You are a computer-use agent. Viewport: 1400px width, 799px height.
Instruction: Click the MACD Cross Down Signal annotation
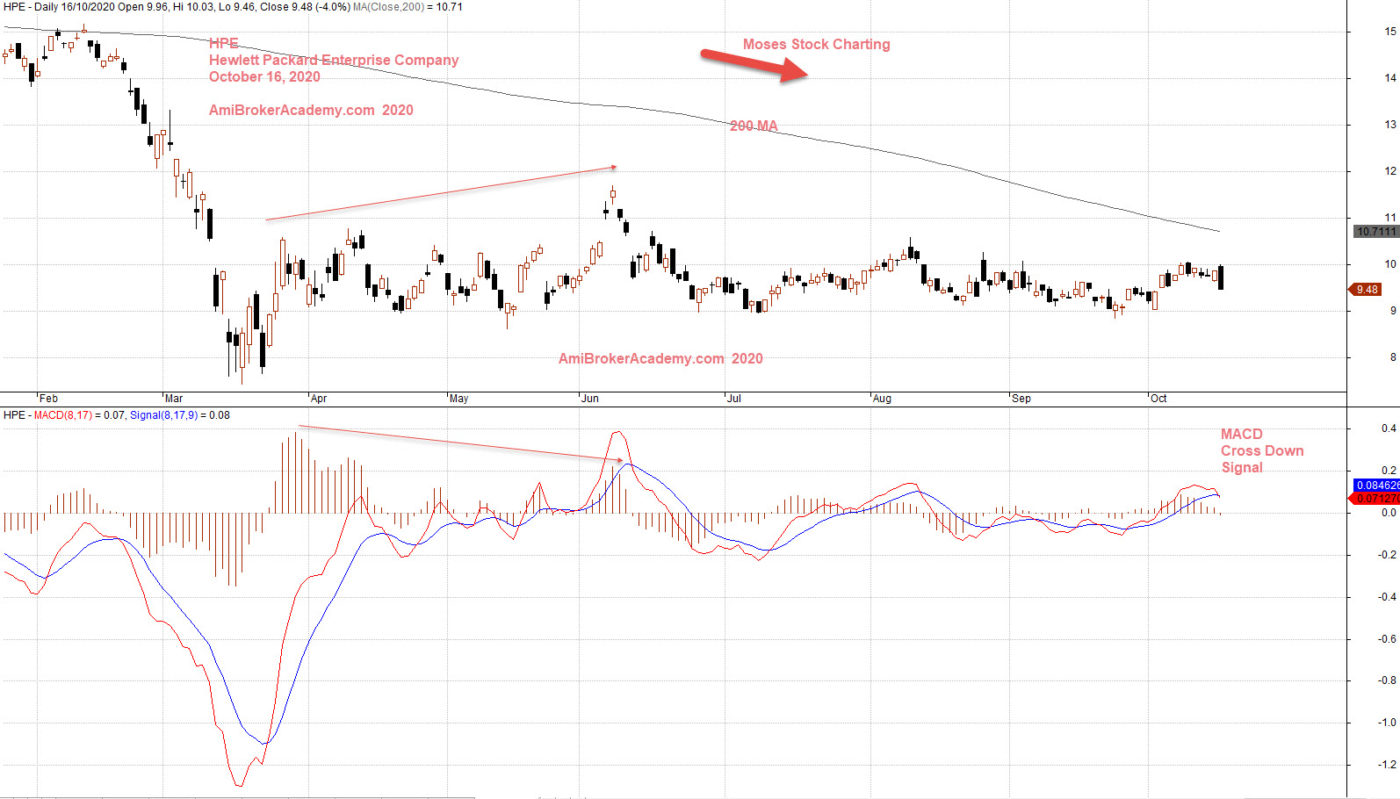pyautogui.click(x=1262, y=451)
